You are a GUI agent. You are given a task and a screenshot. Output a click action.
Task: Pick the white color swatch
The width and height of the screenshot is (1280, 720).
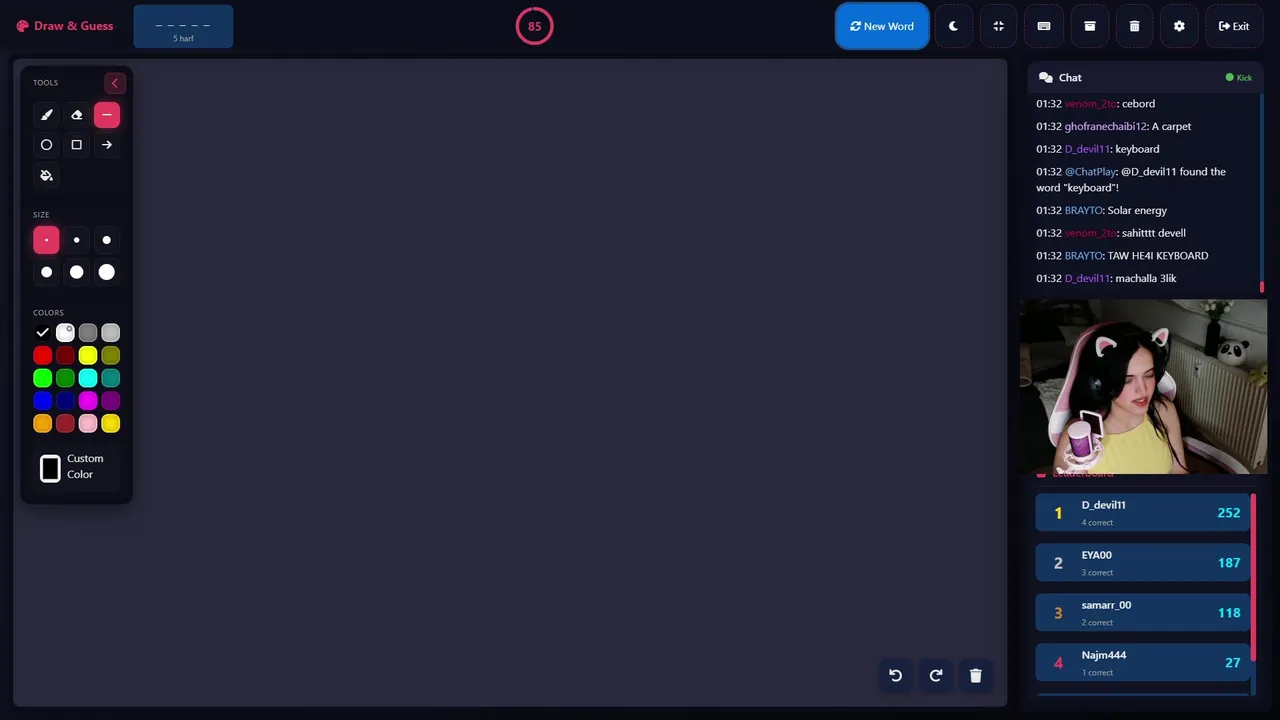click(x=65, y=333)
